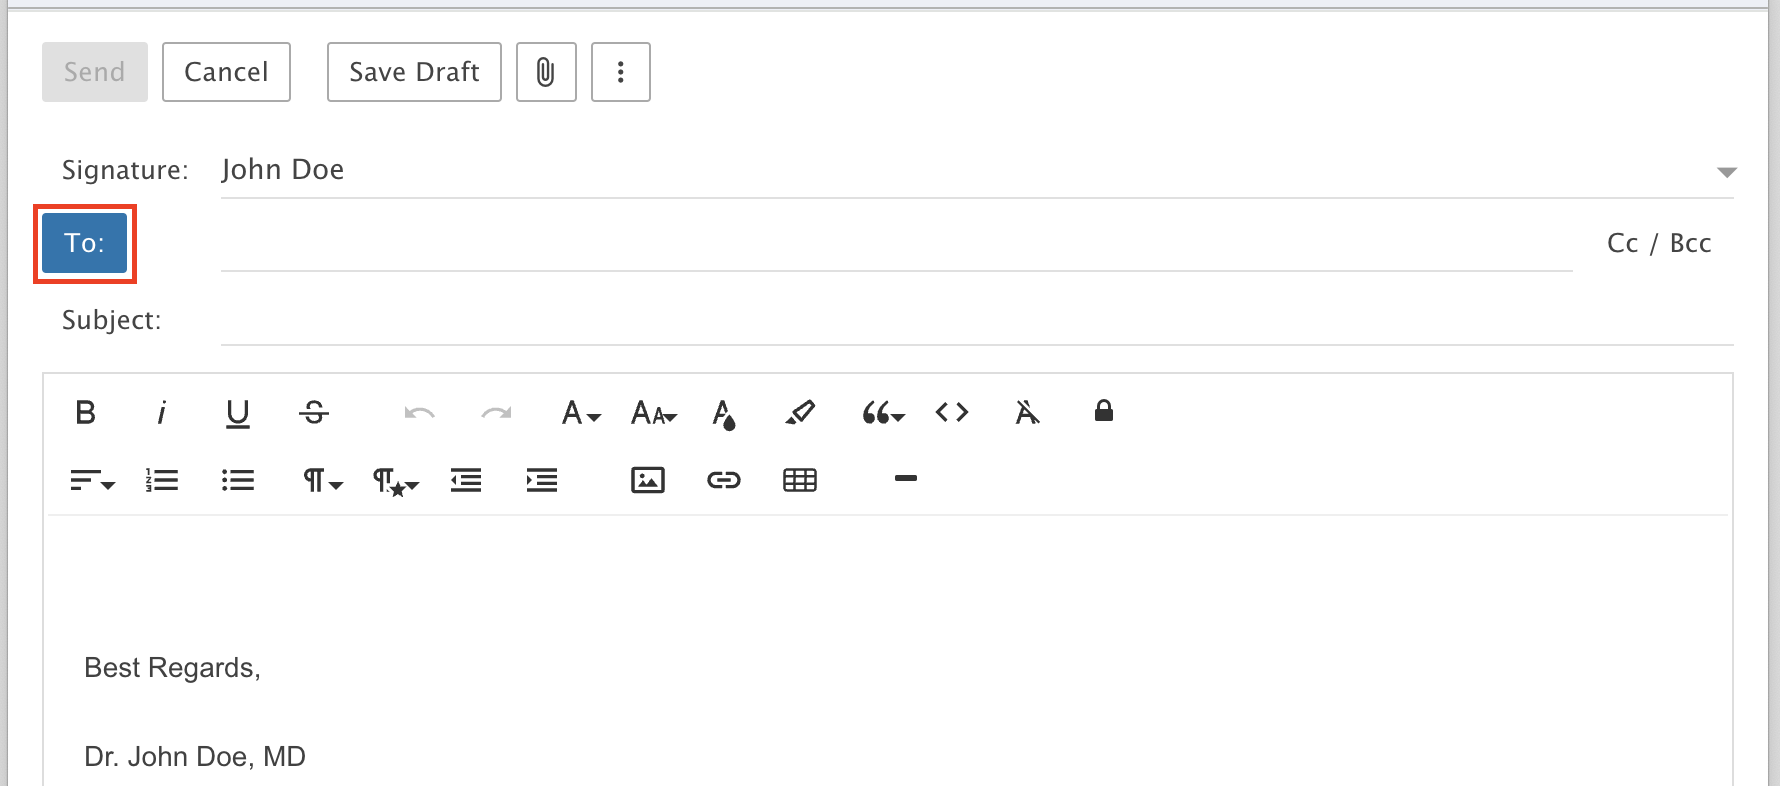Show Cc / Bcc fields

pos(1659,243)
